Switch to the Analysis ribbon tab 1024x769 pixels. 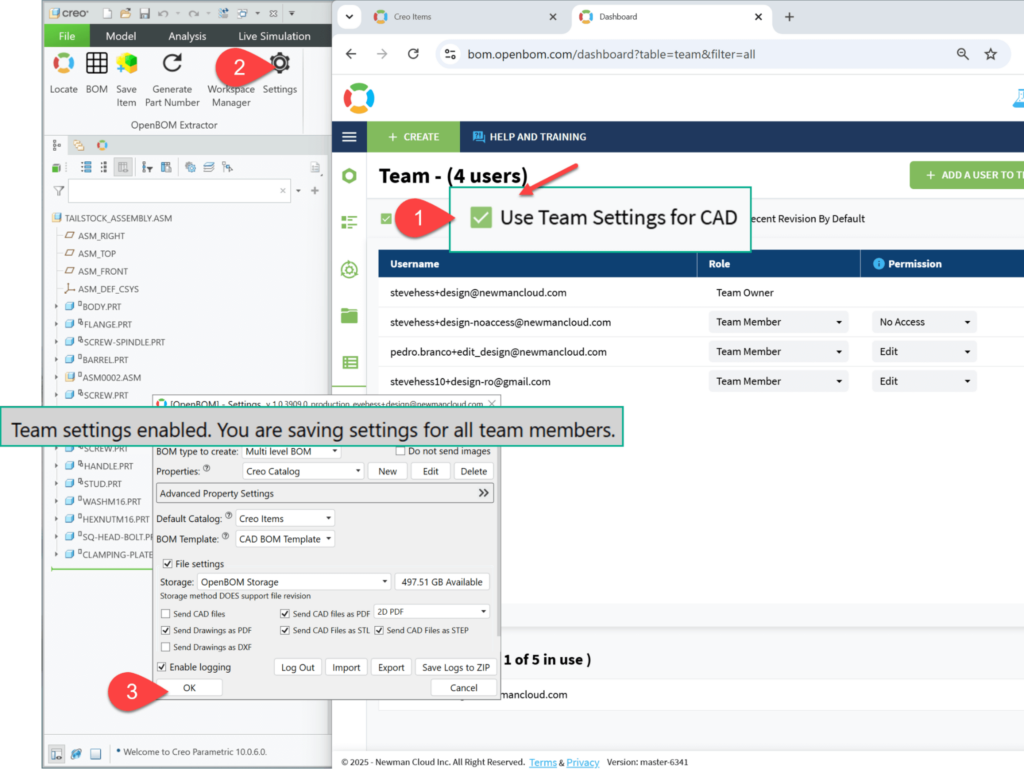click(x=187, y=36)
